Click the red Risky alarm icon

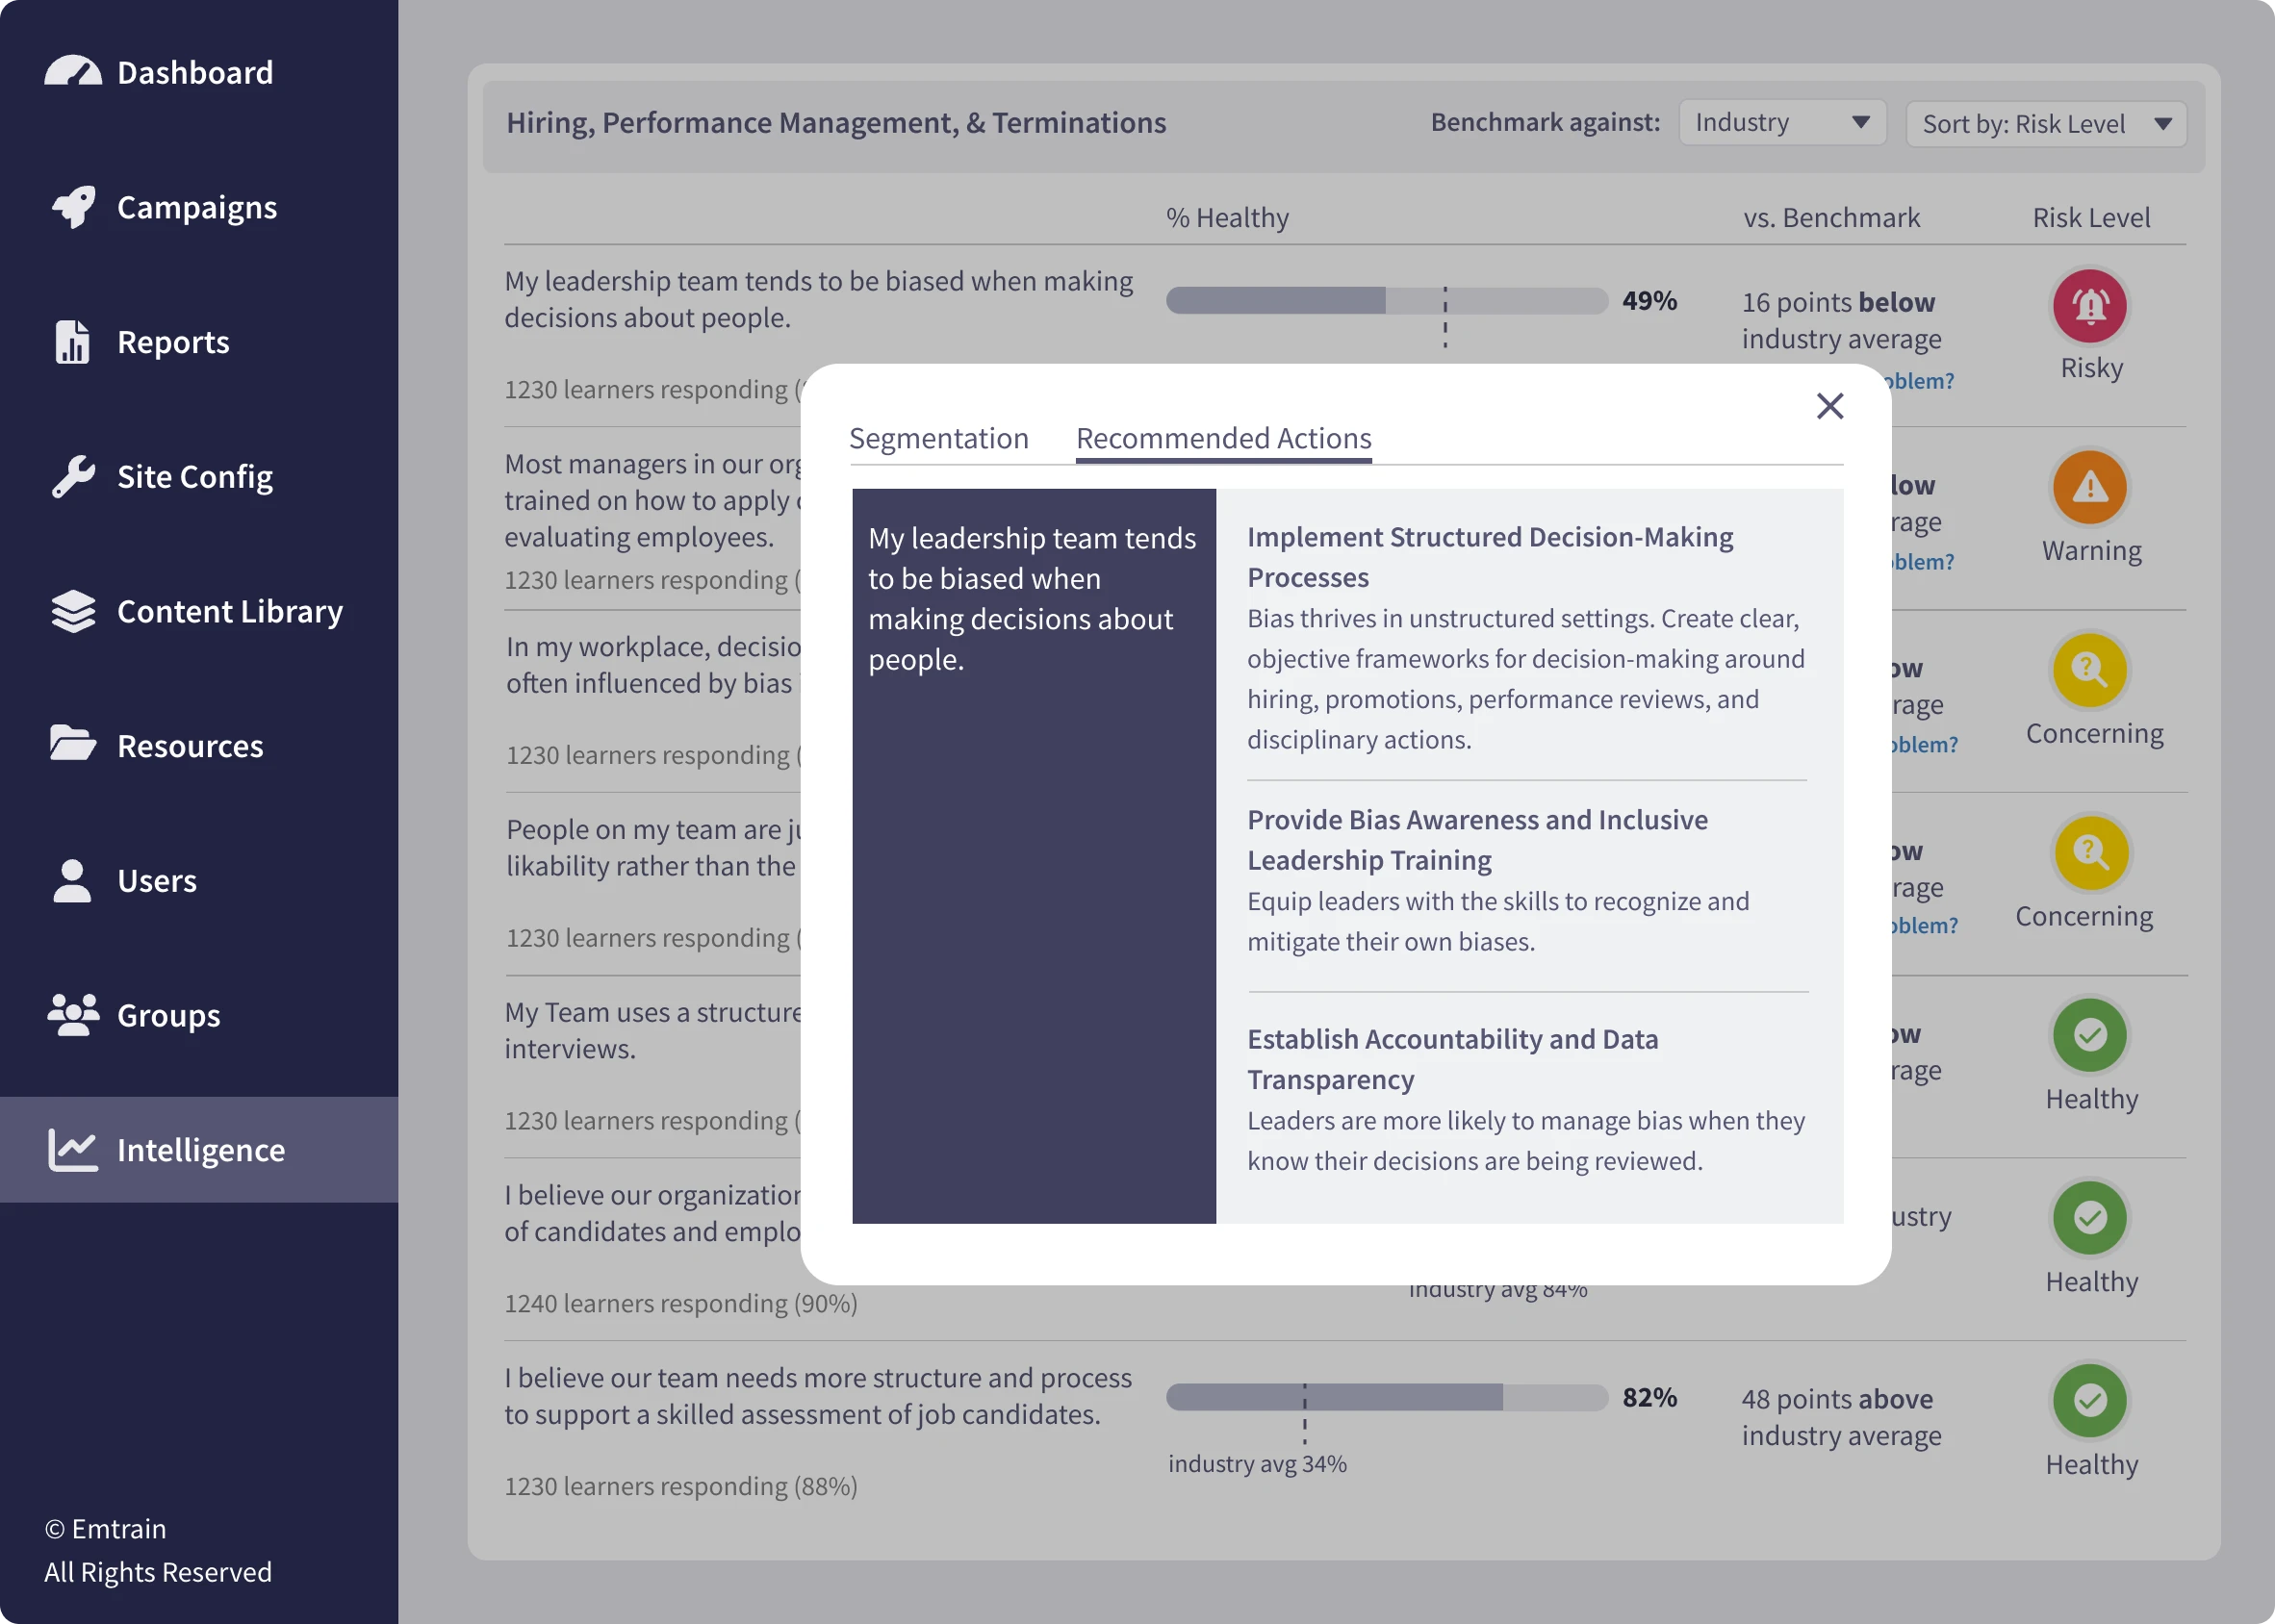(x=2089, y=306)
